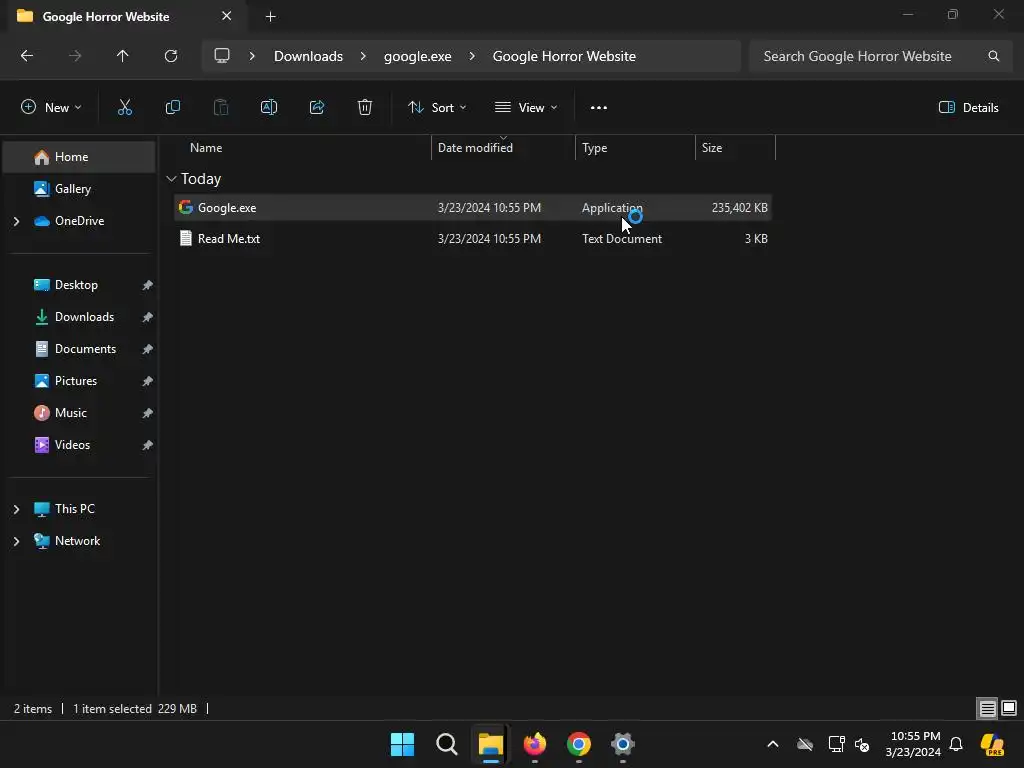Open the New dropdown menu
1024x768 pixels.
tap(51, 108)
